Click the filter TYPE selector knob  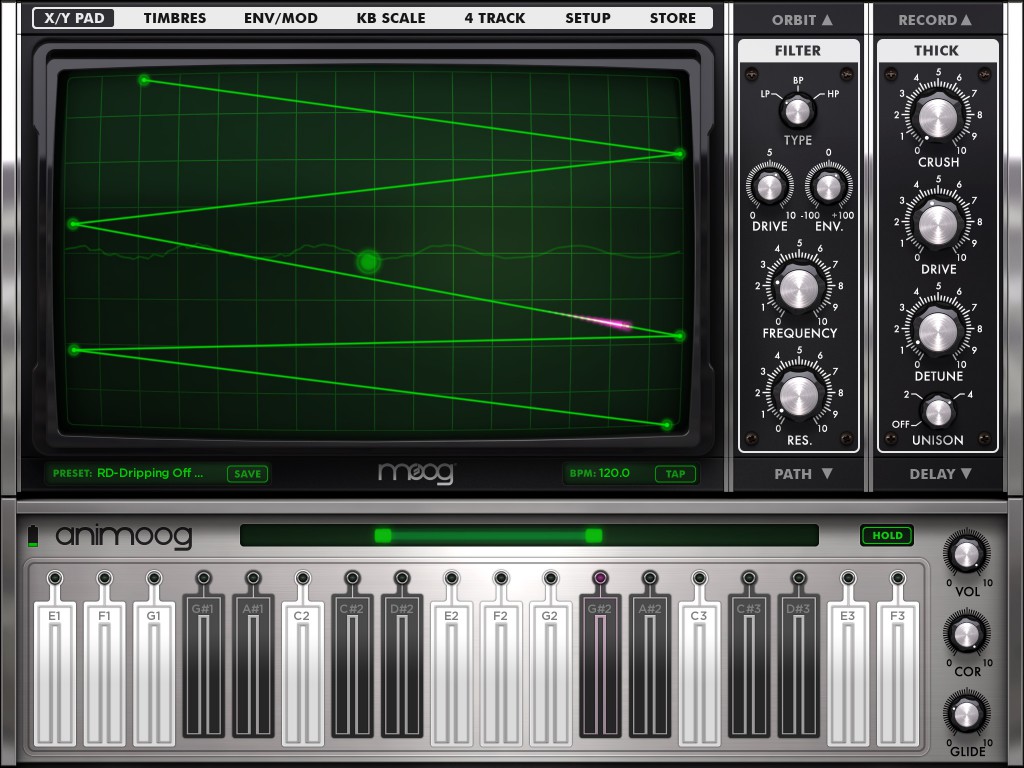(797, 111)
